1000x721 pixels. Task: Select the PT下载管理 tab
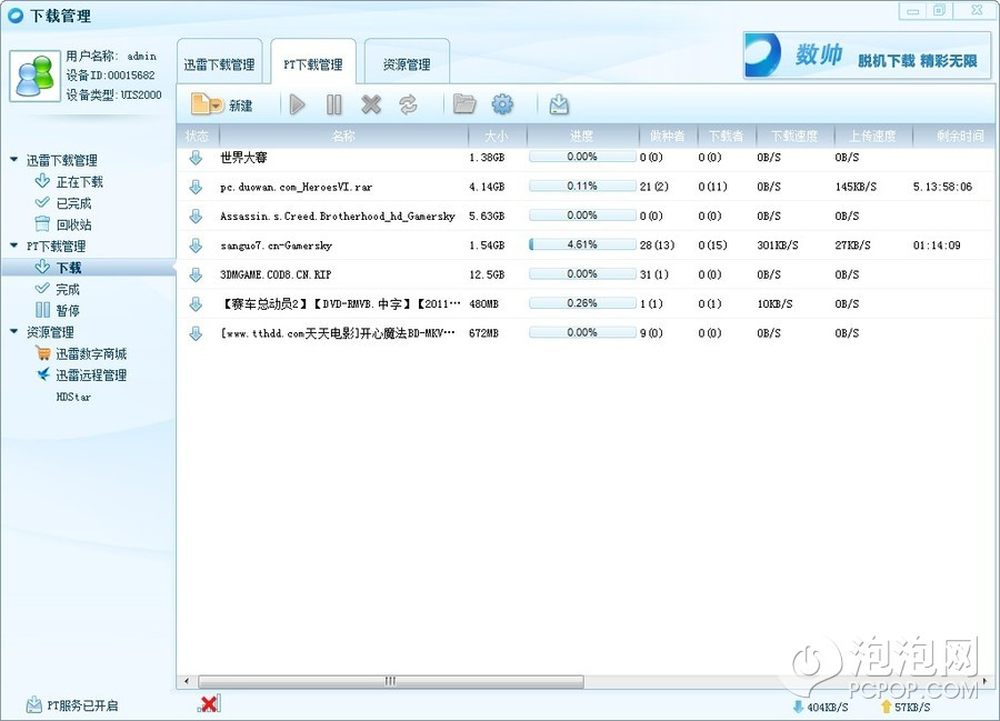click(x=313, y=61)
